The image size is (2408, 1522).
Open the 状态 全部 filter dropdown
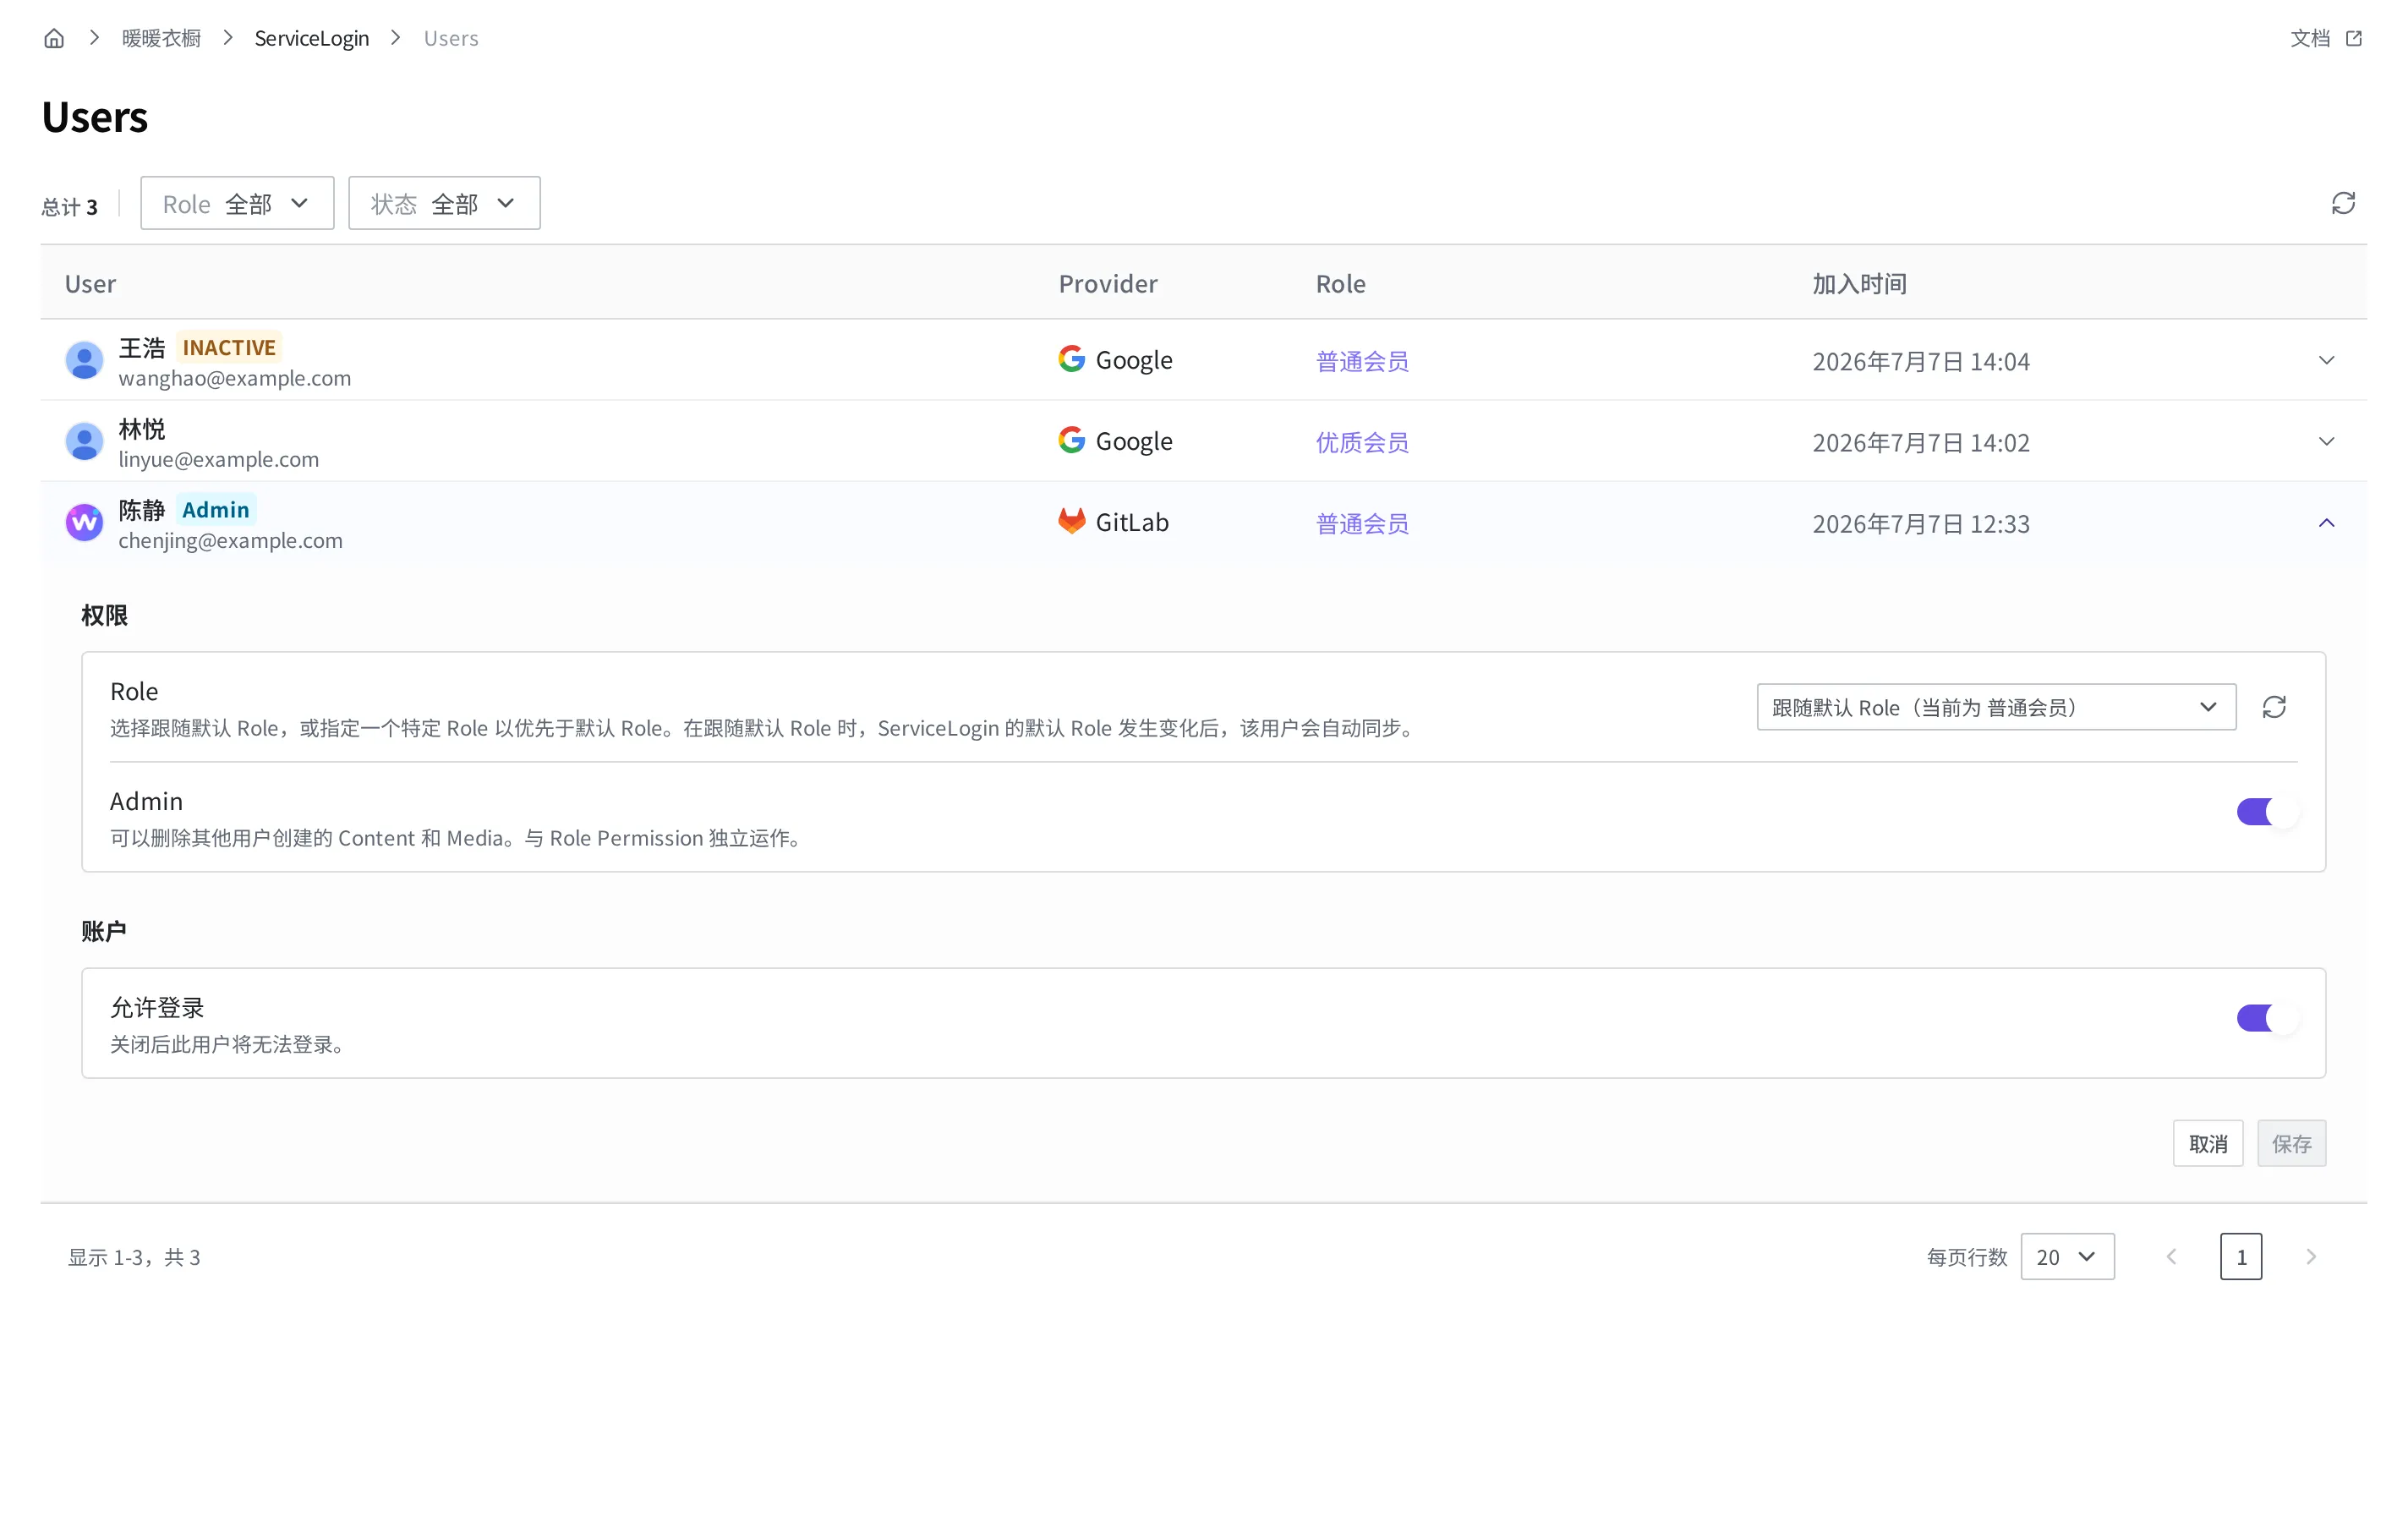pos(444,203)
